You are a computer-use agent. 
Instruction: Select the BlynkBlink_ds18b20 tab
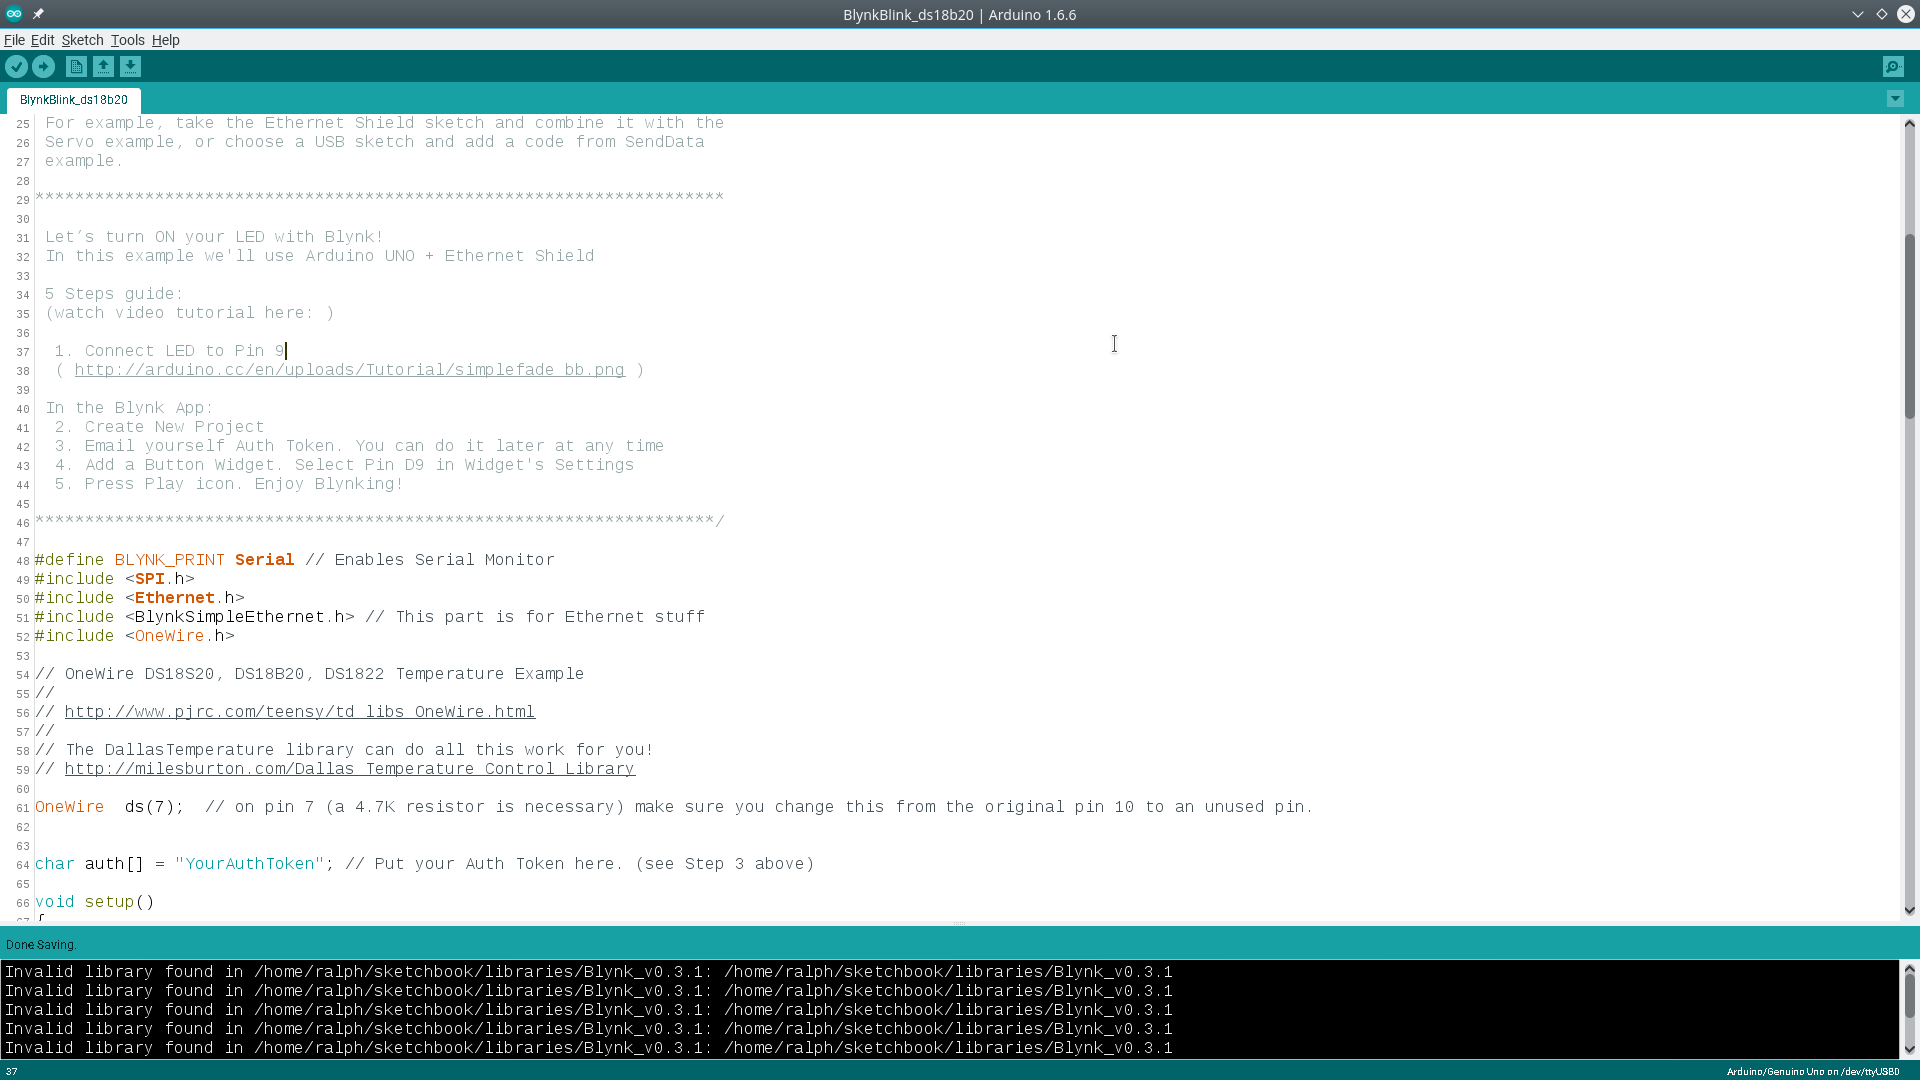74,100
